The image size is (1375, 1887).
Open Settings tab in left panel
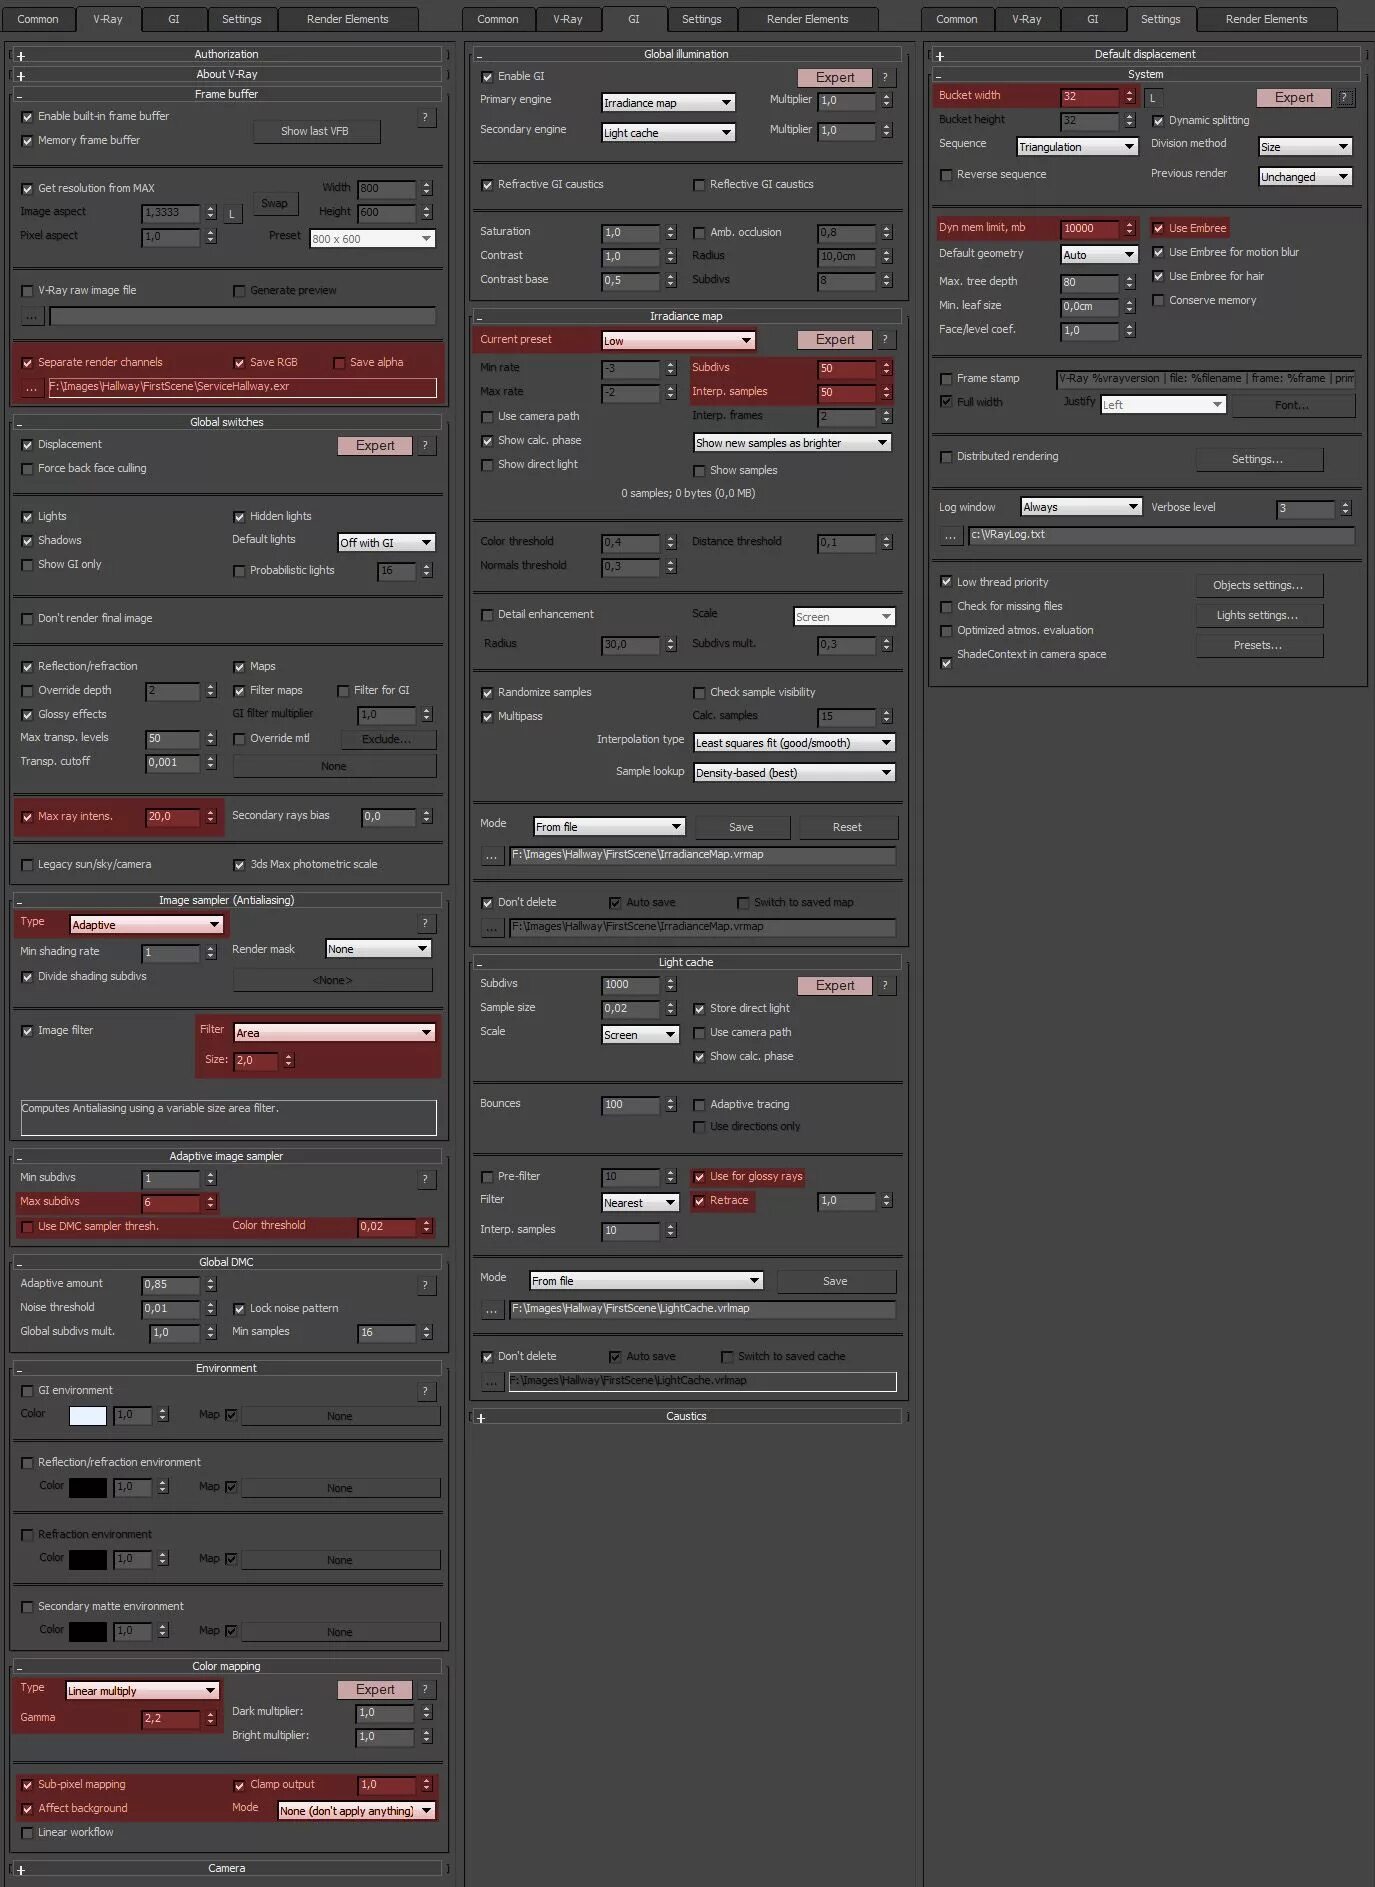coord(241,19)
